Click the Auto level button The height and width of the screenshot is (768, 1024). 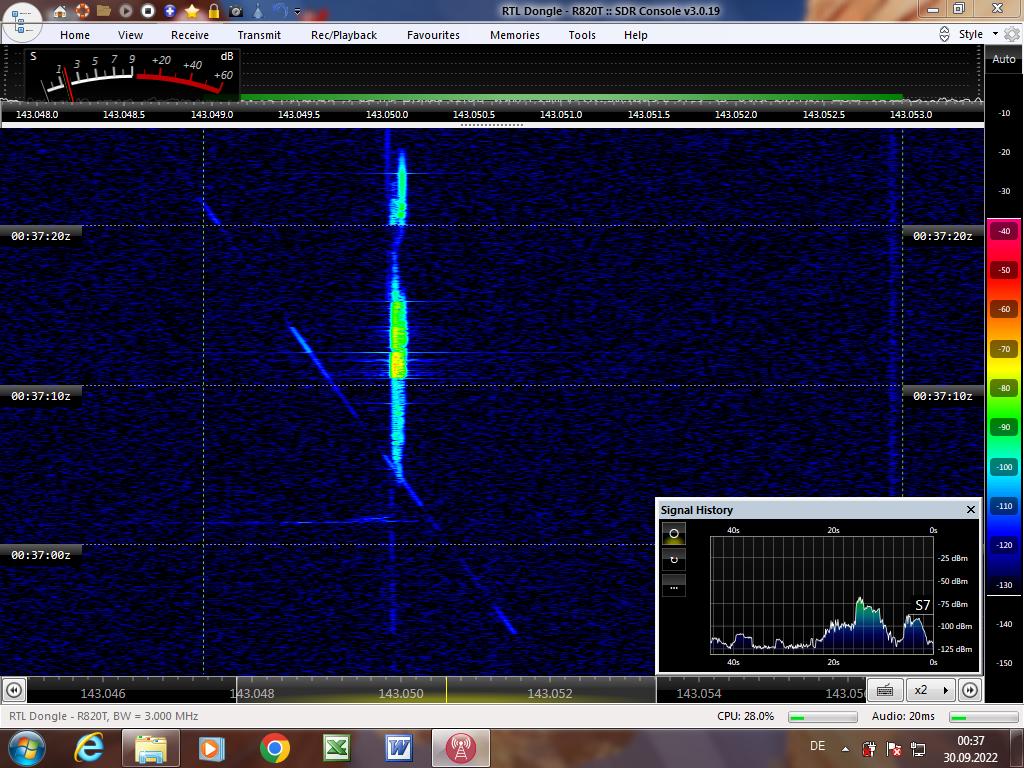(1004, 59)
